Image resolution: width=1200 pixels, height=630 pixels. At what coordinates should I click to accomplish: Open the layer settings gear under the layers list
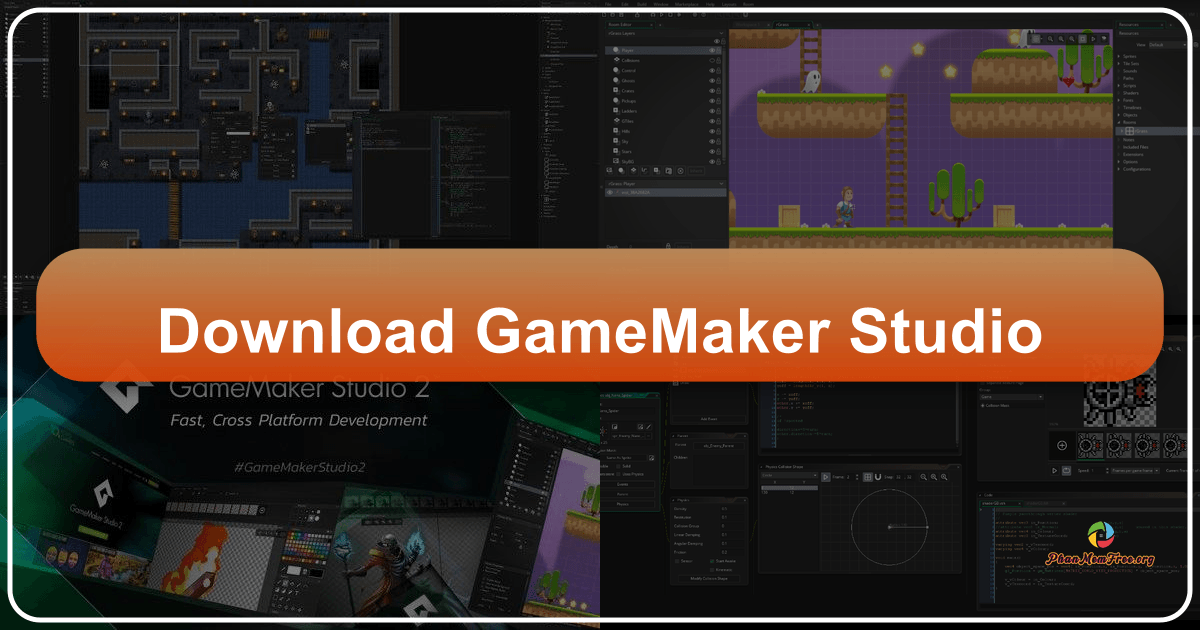[x=681, y=171]
